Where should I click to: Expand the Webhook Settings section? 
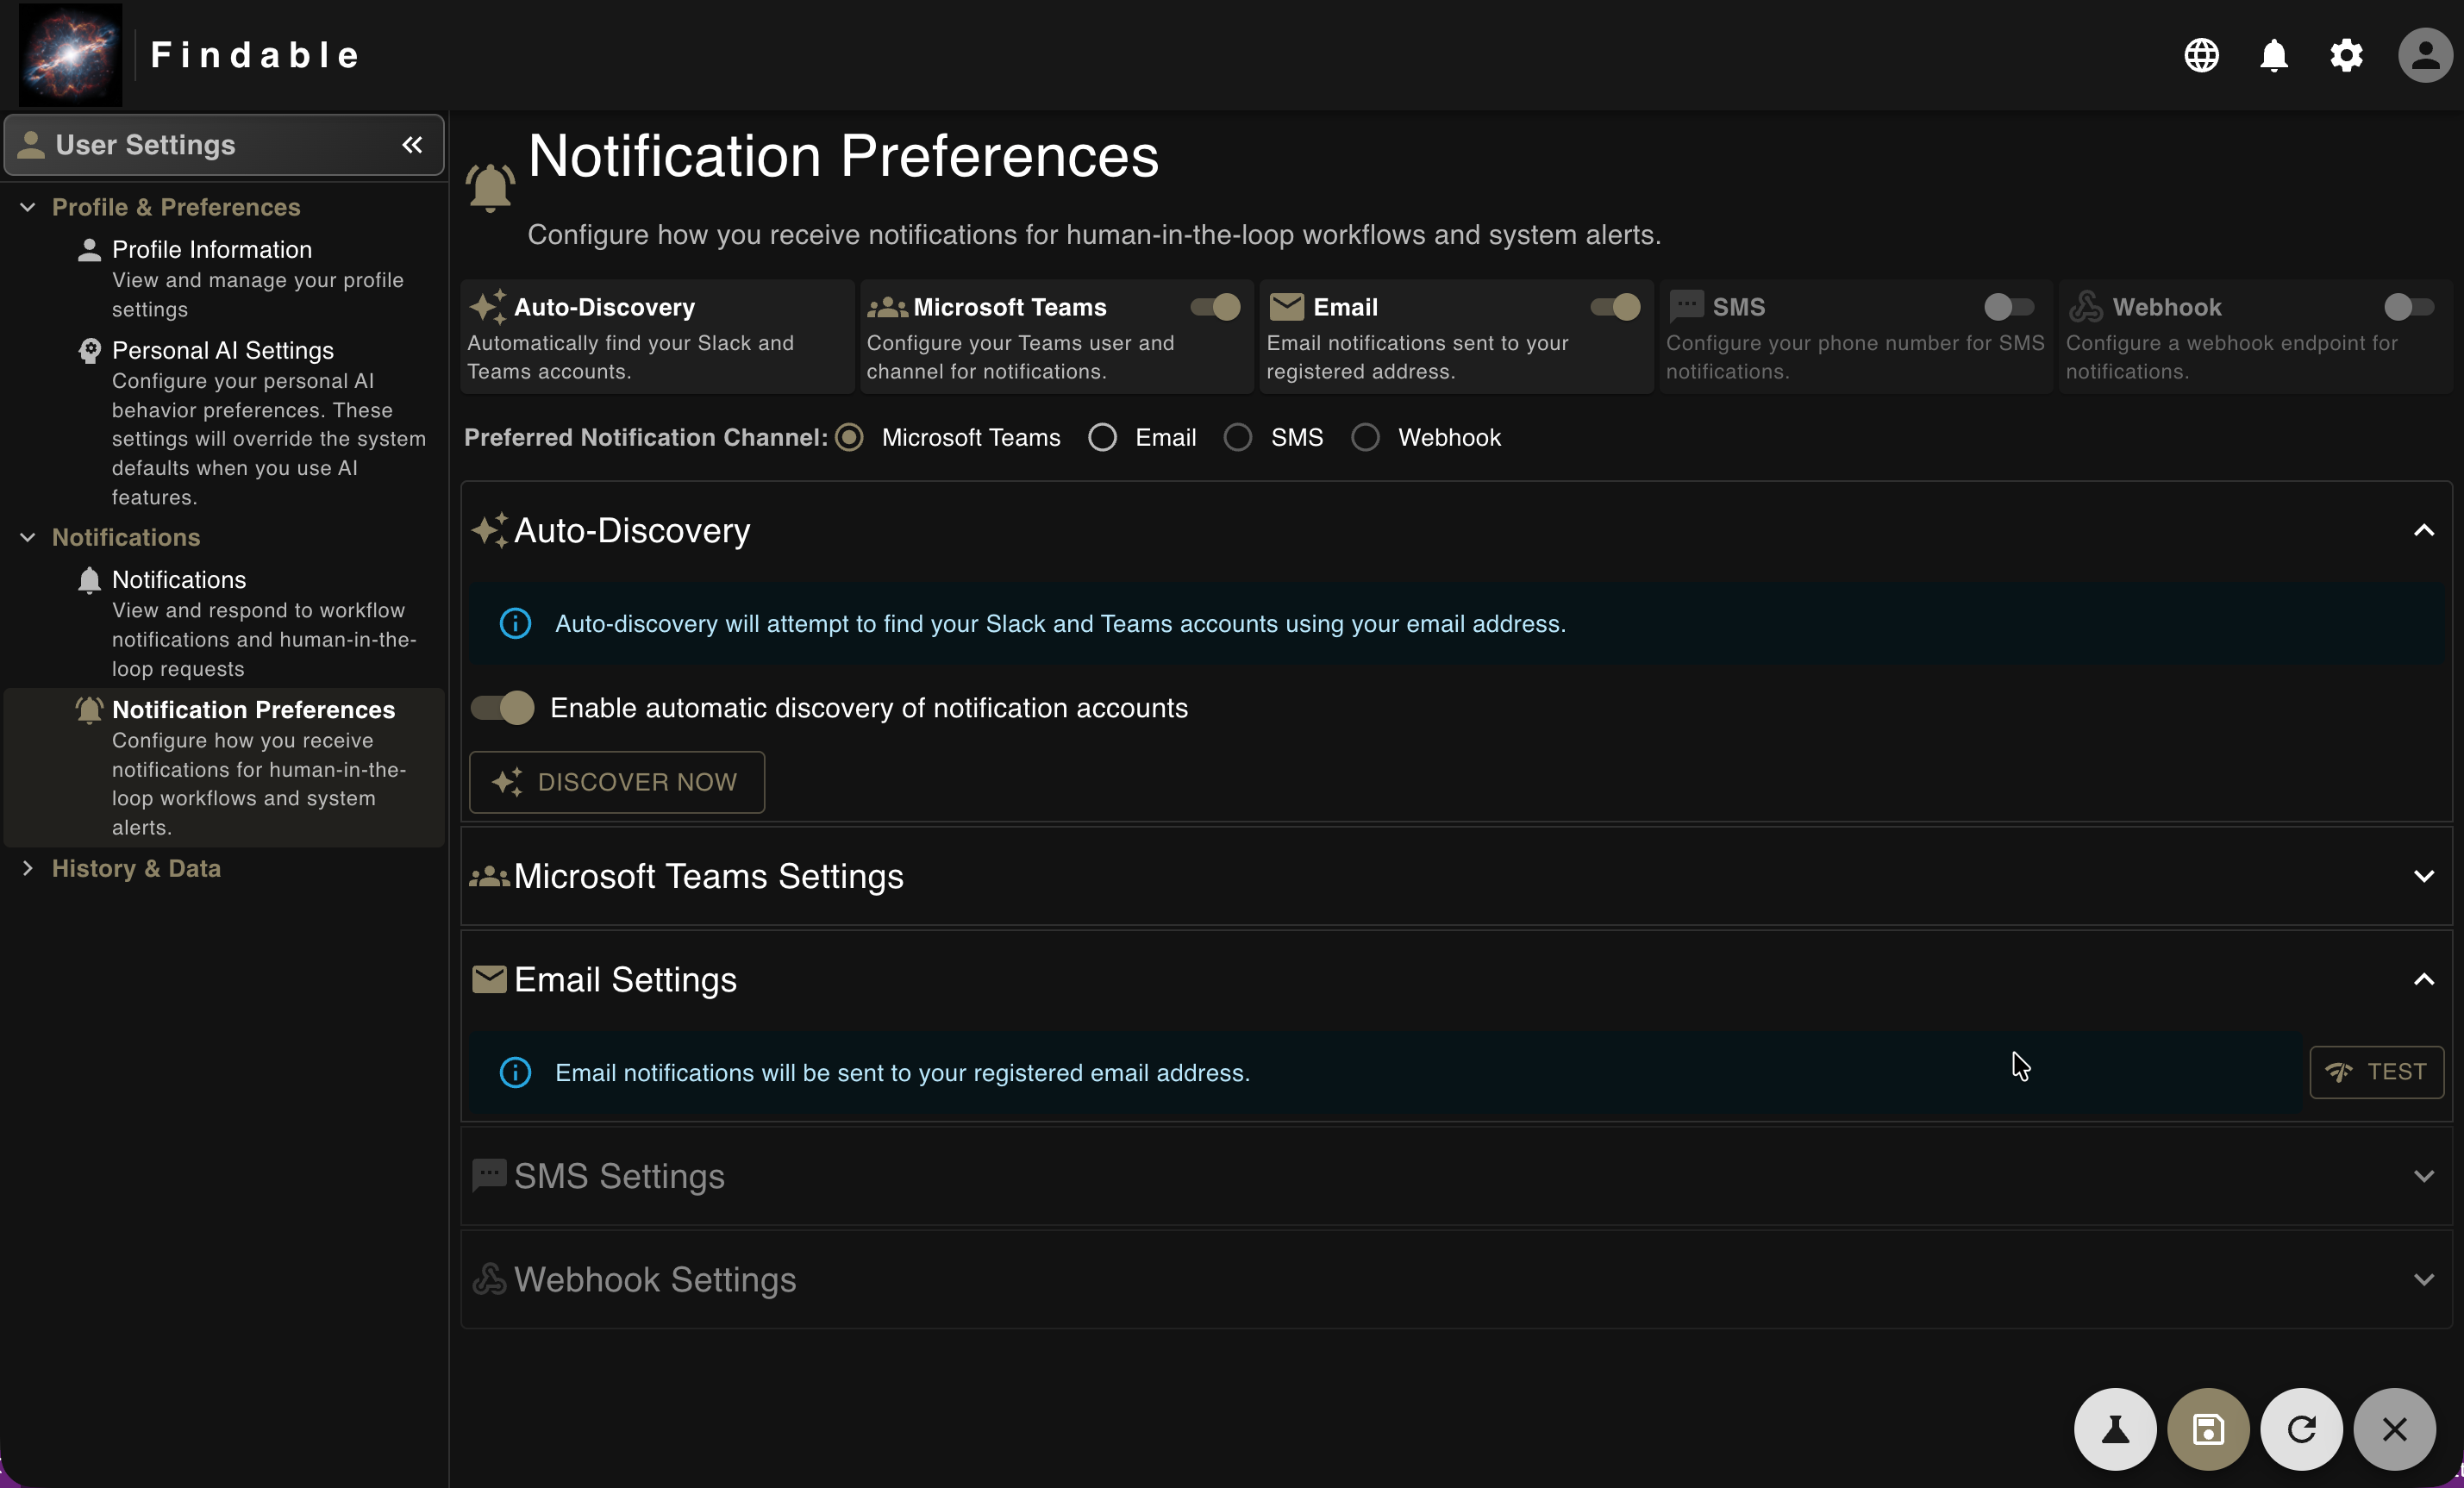click(x=2423, y=1280)
